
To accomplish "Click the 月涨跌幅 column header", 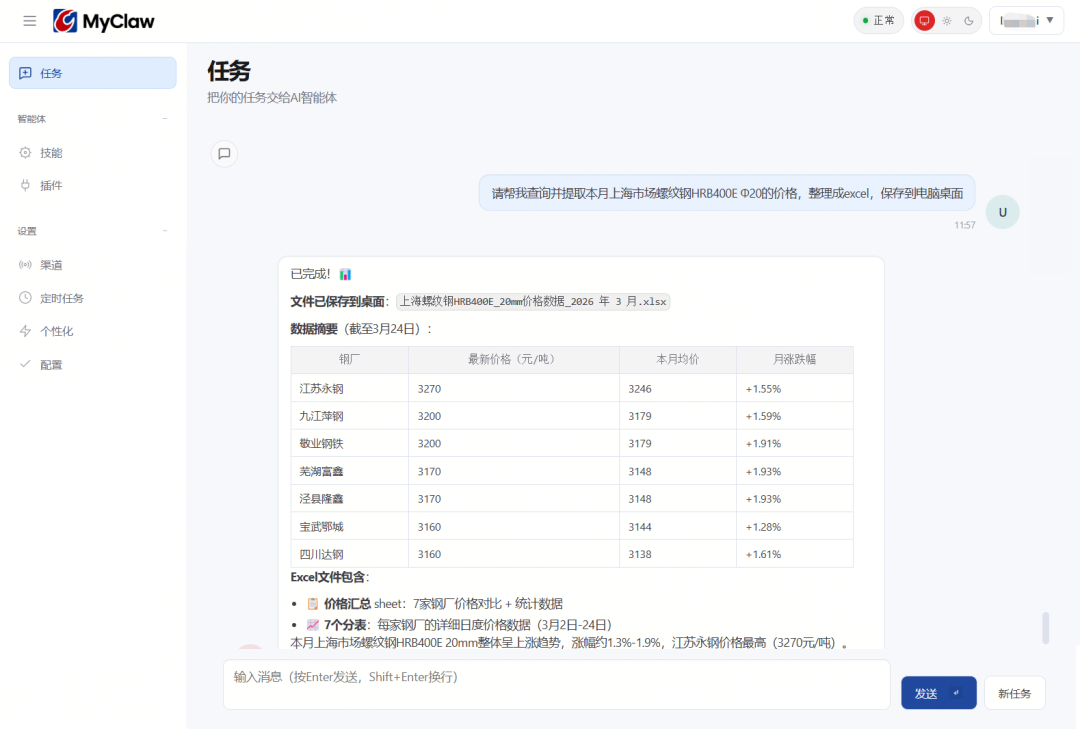I will pyautogui.click(x=795, y=360).
